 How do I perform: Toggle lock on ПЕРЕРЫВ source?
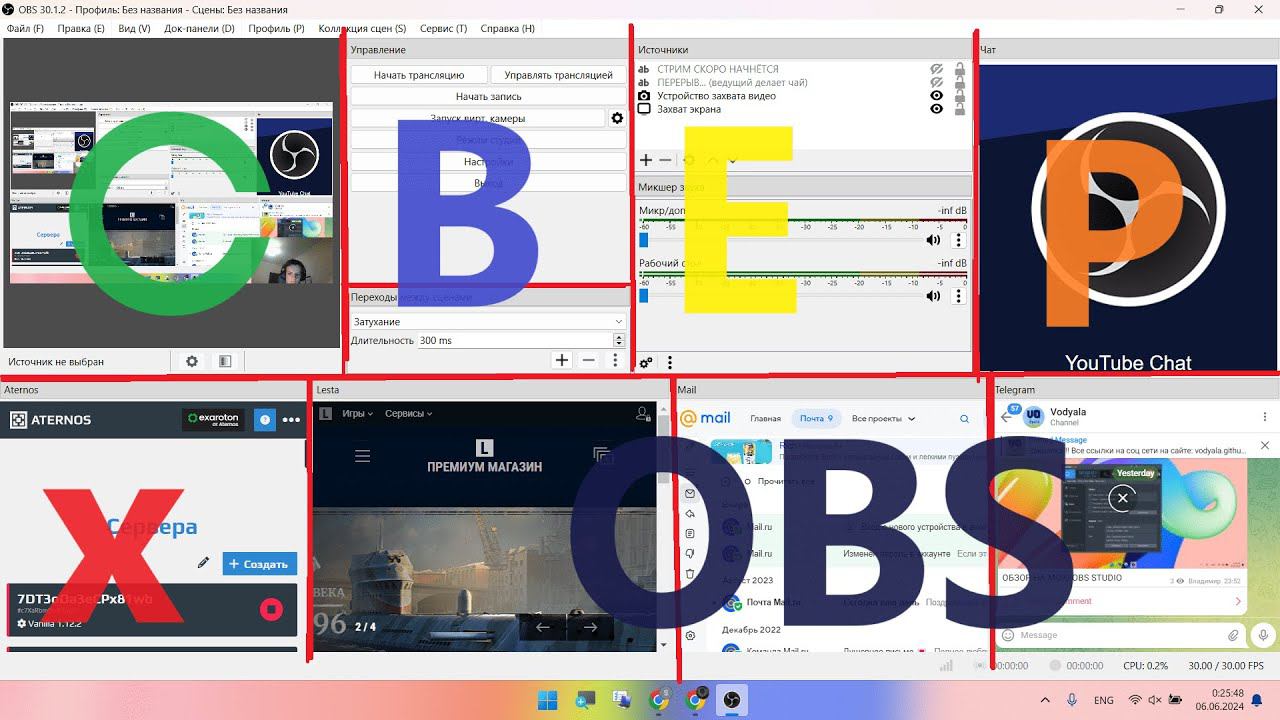(960, 82)
